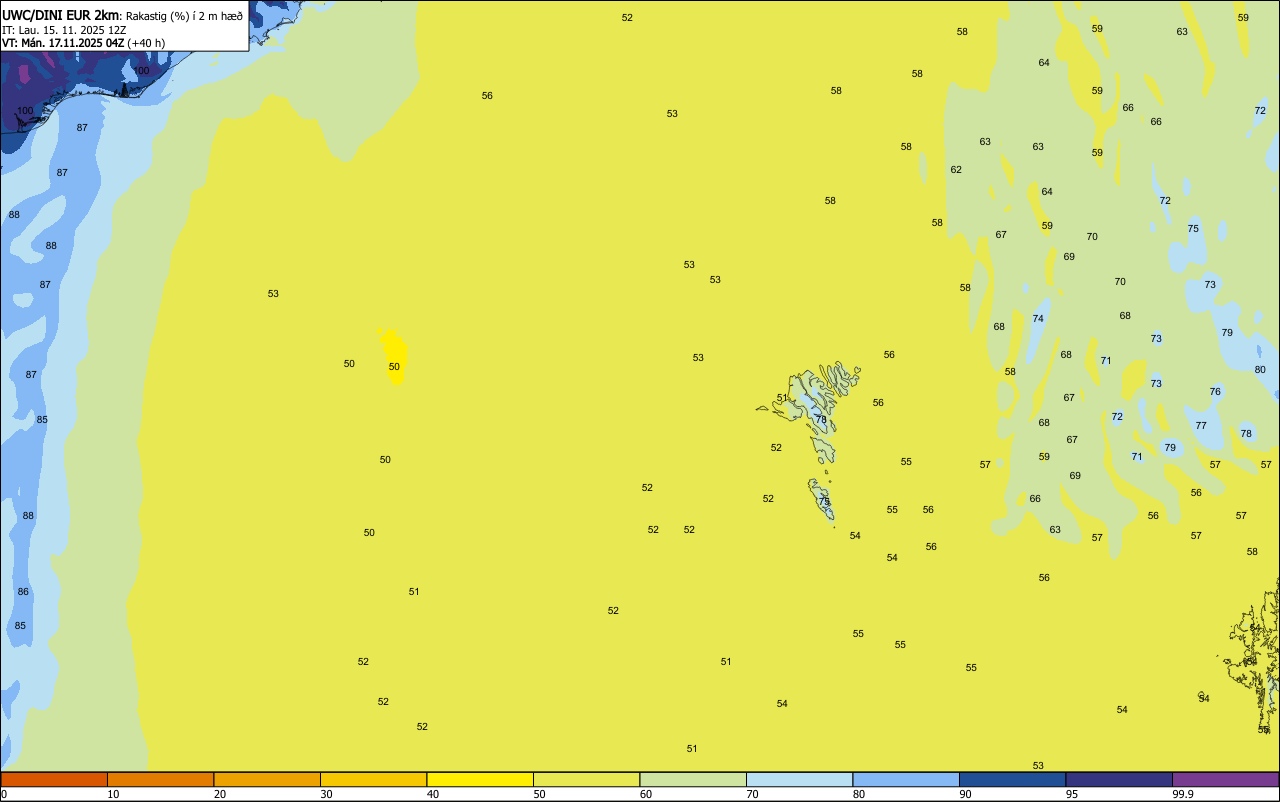Click the 80–90 medium blue legend block

[x=906, y=779]
